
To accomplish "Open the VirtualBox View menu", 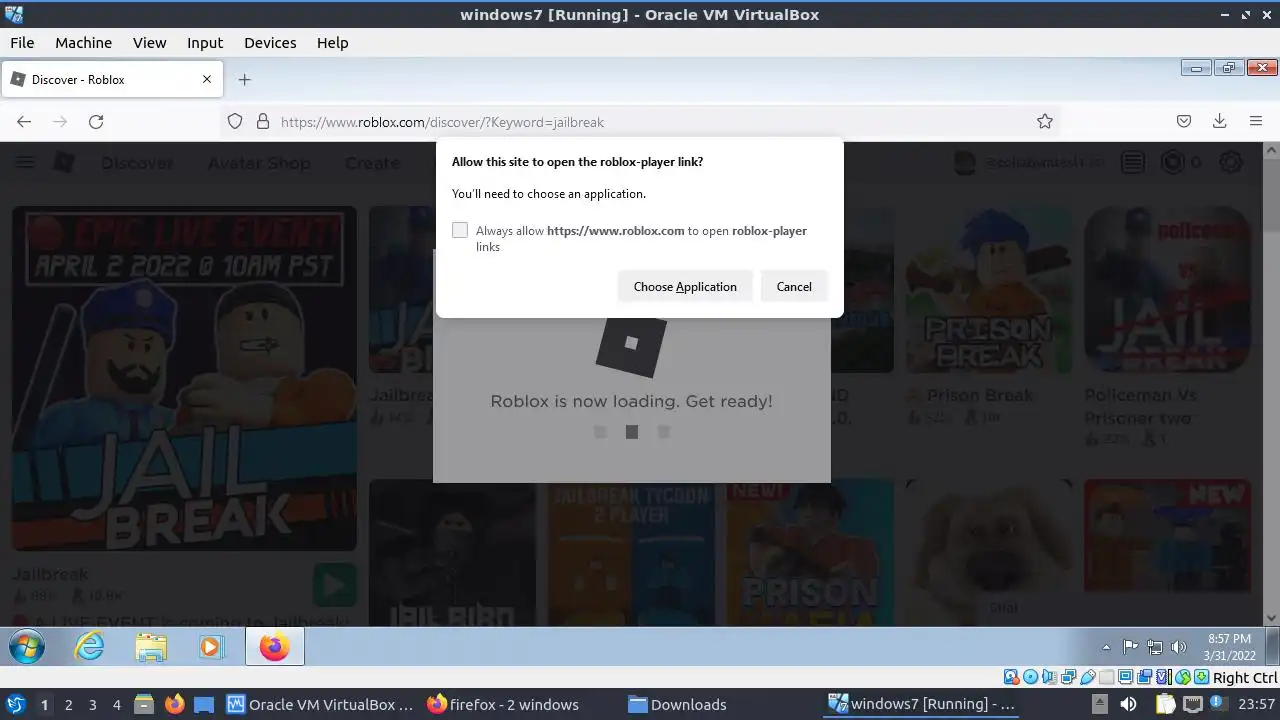I will (x=149, y=43).
